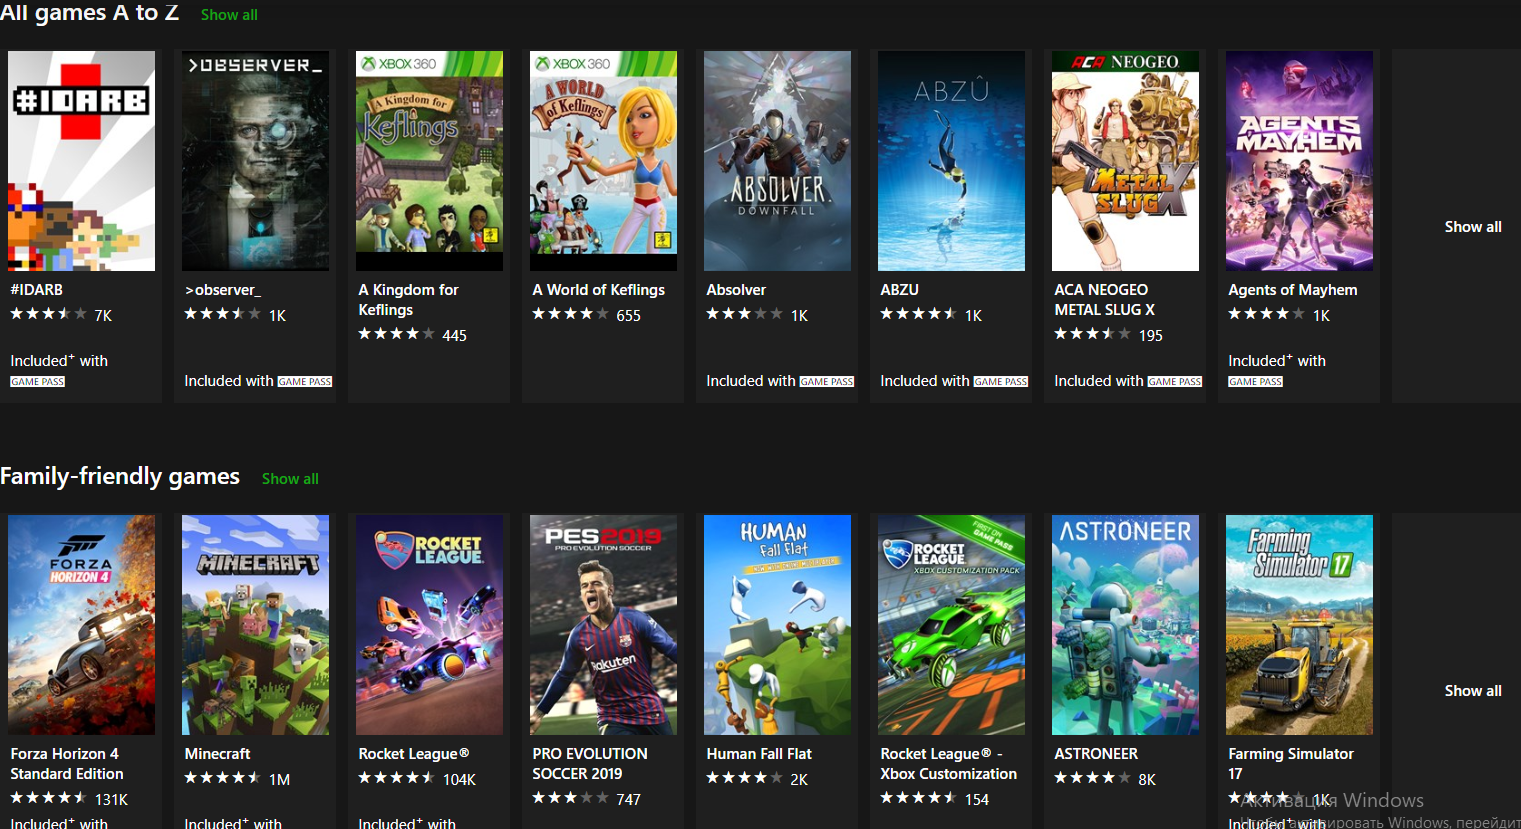Click the star rating of #IDARB
Screen dimensions: 1521x829
[48, 314]
